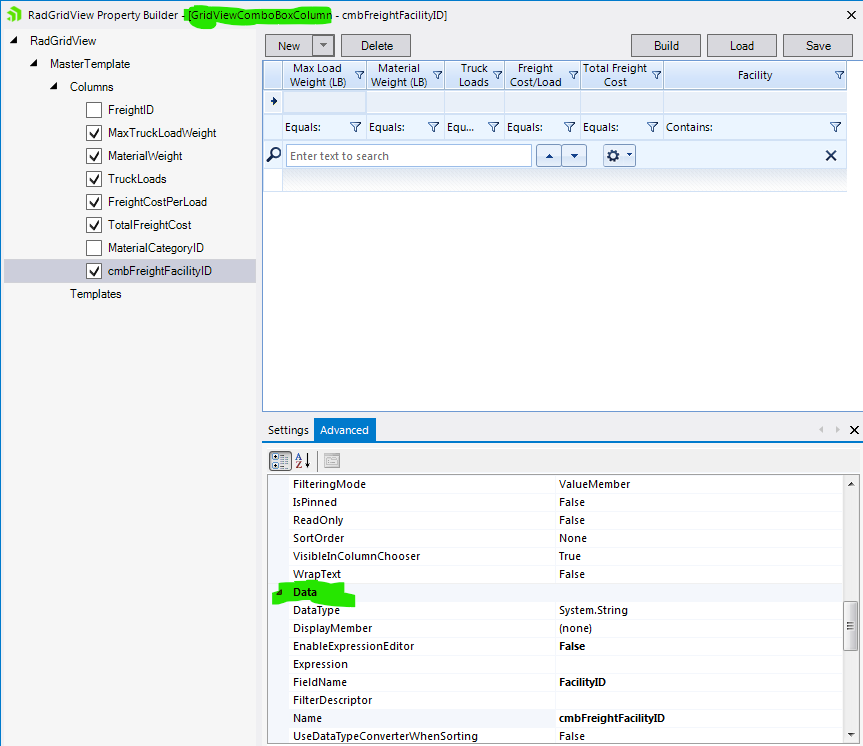Open filter operator icon in Truck Loads filter cell
Viewport: 863px width, 746px height.
coord(494,127)
